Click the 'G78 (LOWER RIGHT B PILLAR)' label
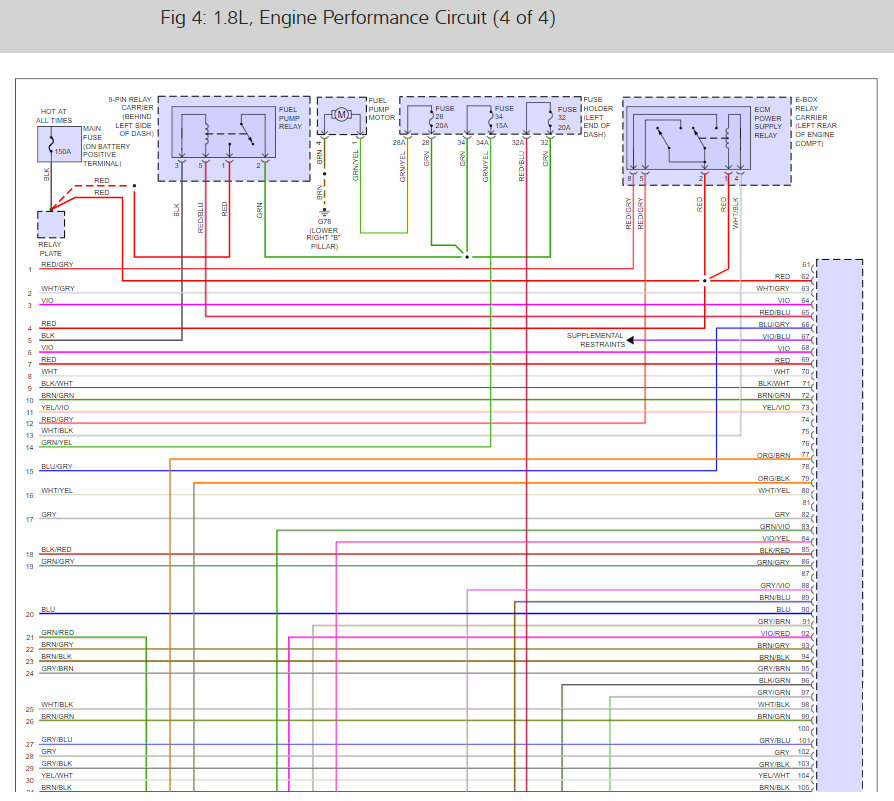894x801 pixels. coord(324,234)
